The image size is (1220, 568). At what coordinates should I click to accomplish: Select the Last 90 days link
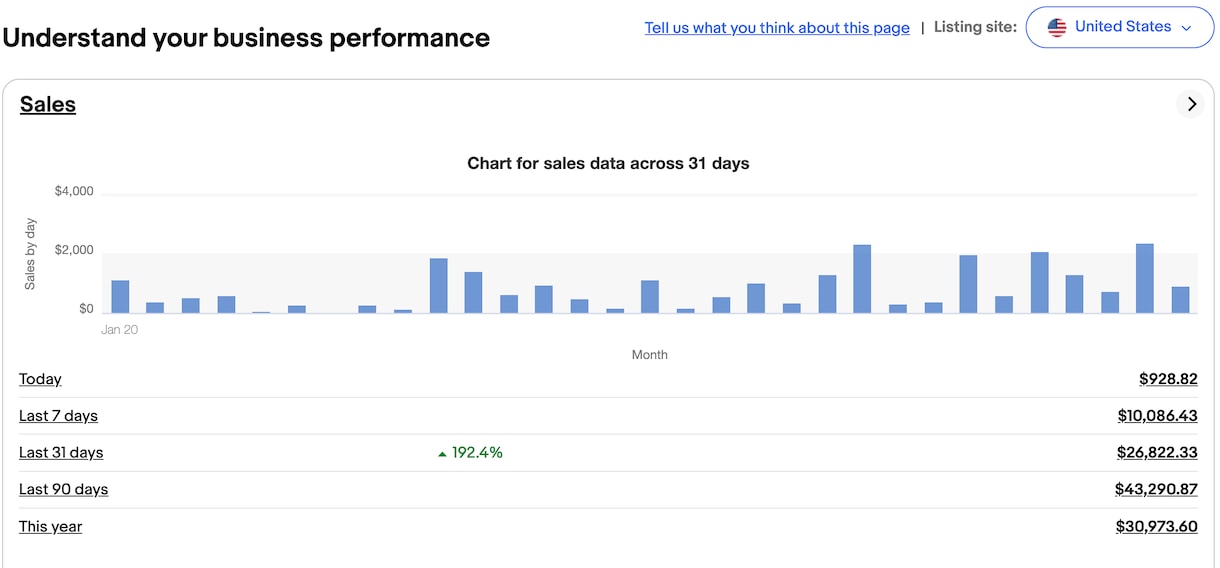[x=63, y=490]
